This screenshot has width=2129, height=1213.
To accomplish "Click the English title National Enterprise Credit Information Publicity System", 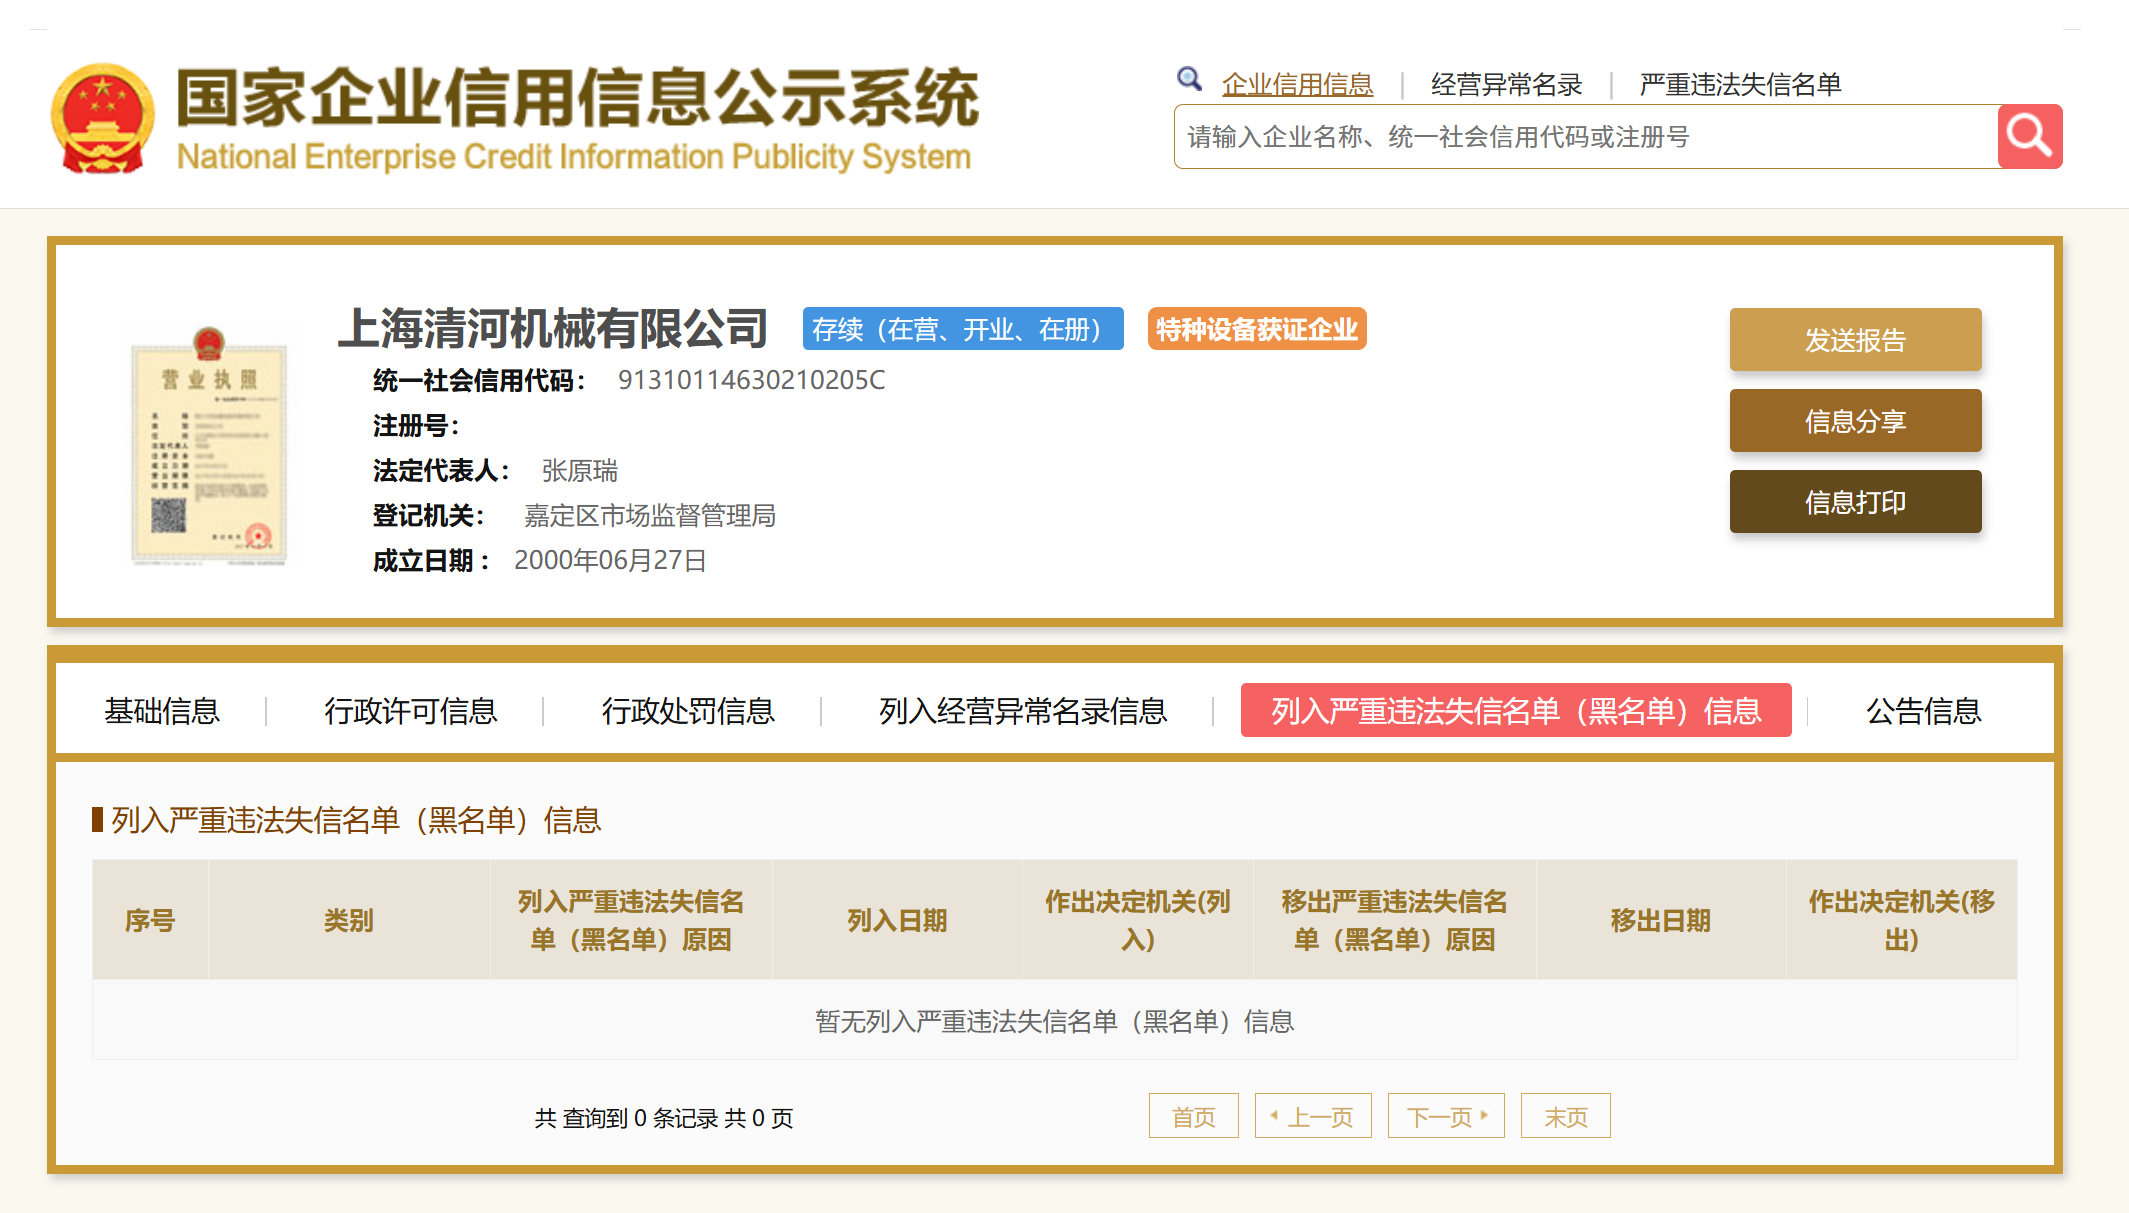I will pos(574,157).
